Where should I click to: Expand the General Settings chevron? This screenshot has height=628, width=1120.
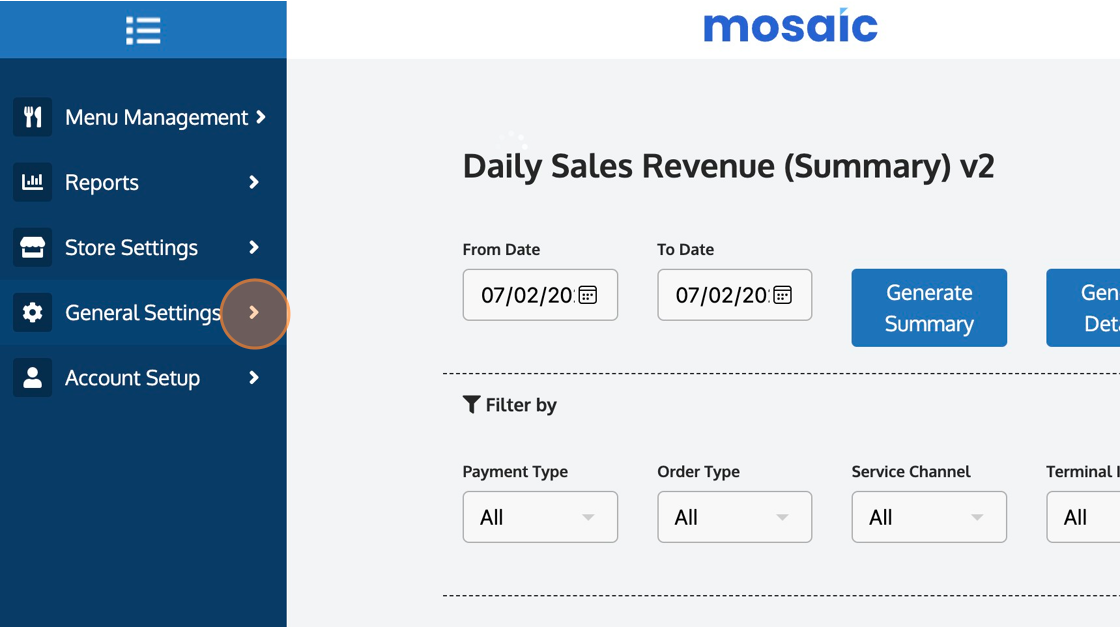coord(254,312)
